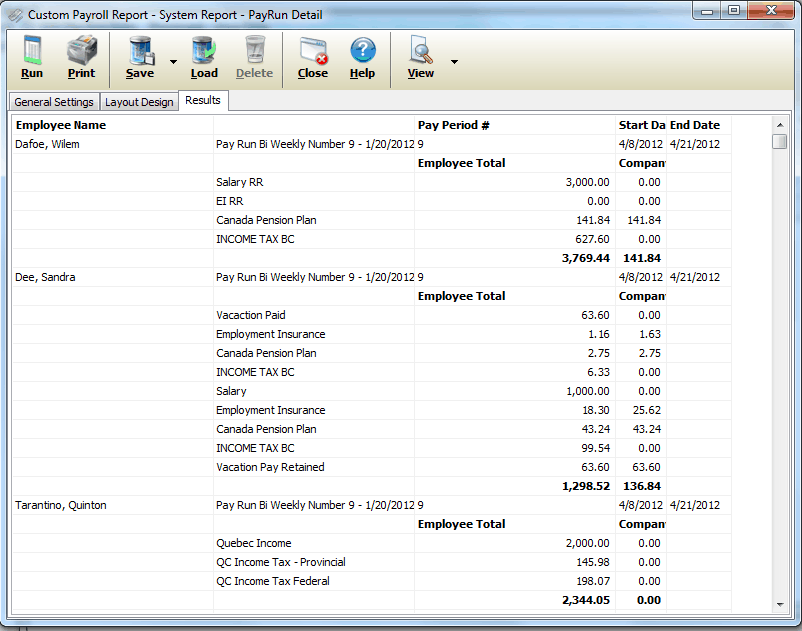
Task: Click the Close report icon
Action: coord(313,57)
